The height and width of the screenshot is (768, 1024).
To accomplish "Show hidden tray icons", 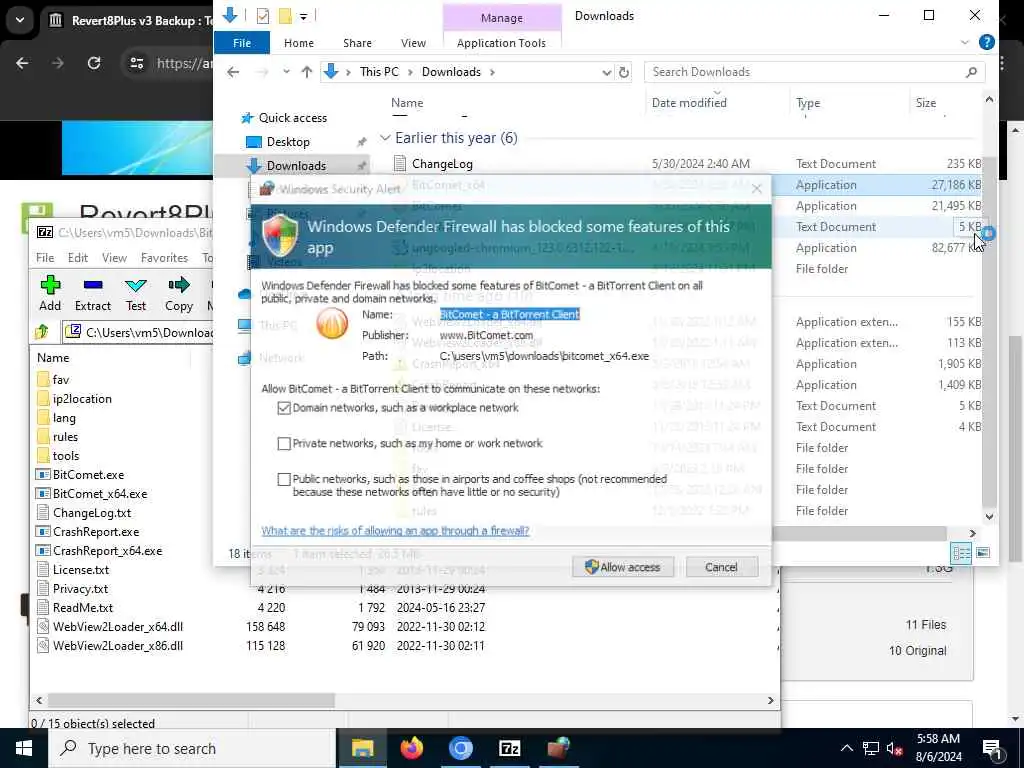I will (846, 748).
